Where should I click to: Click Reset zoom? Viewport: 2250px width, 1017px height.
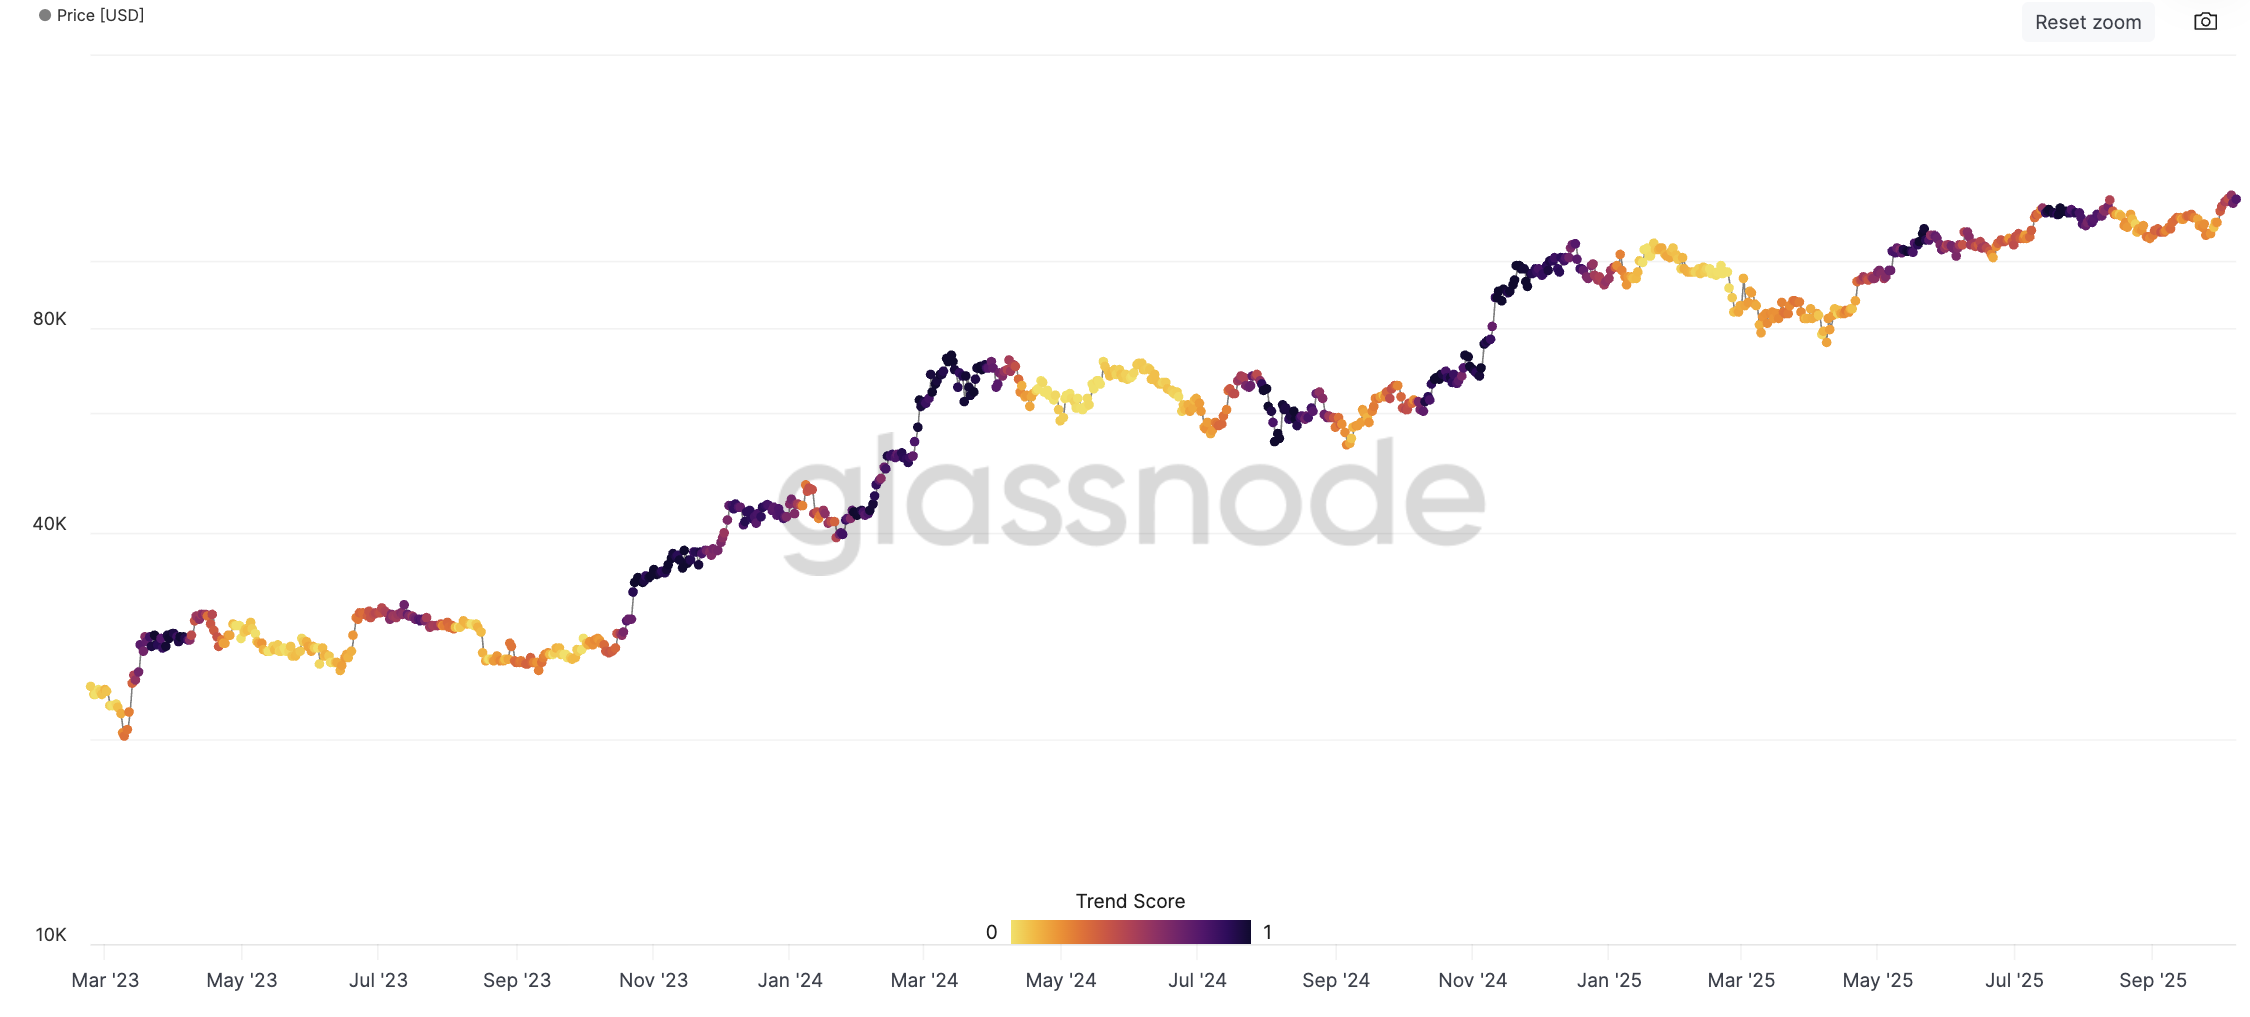point(2088,21)
